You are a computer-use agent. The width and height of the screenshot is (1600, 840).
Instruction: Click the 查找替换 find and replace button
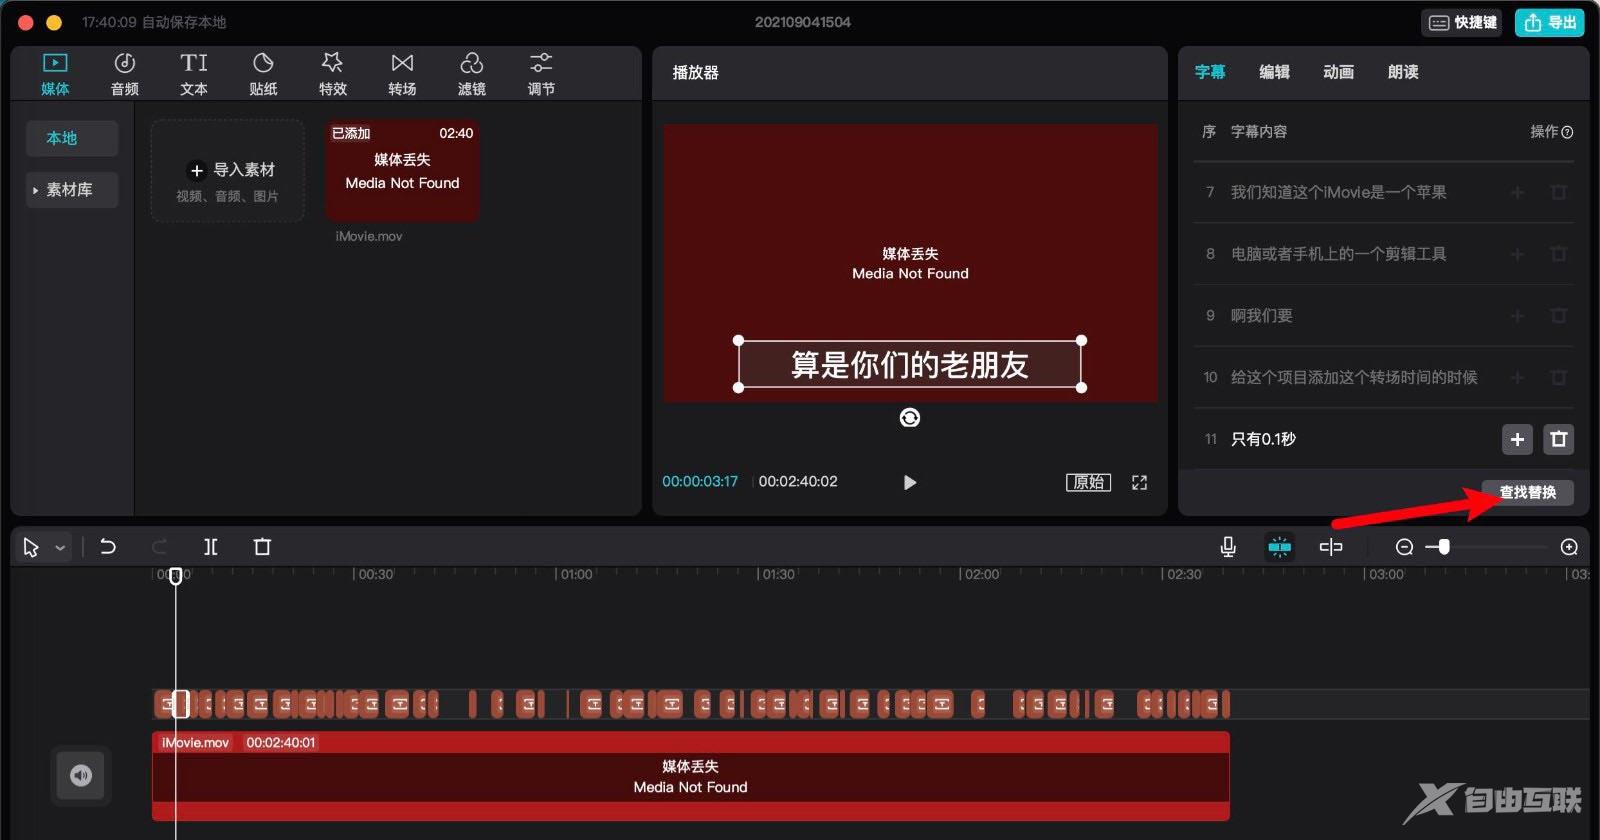pyautogui.click(x=1527, y=492)
